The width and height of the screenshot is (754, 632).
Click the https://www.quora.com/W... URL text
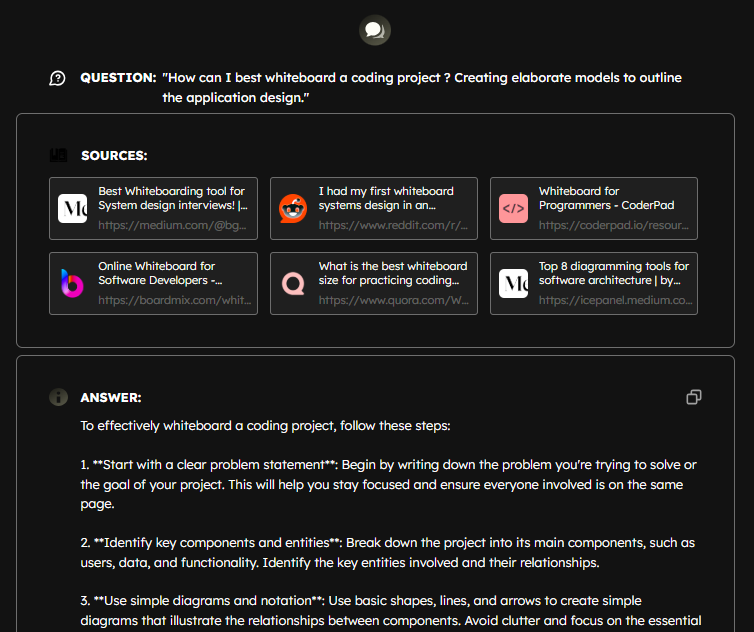[393, 300]
